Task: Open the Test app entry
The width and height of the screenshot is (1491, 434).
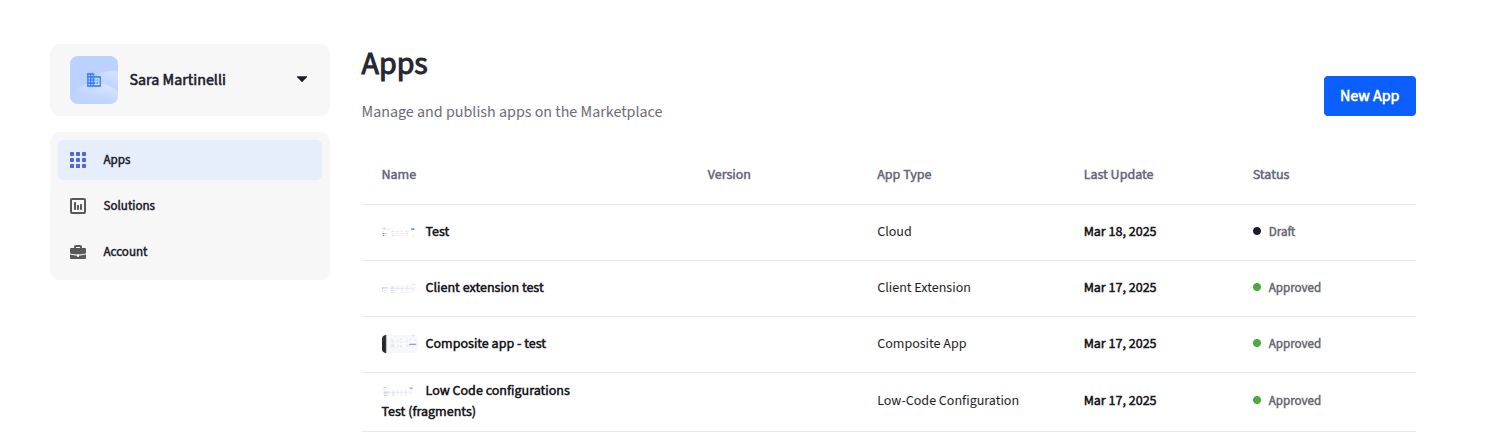Action: tap(437, 232)
